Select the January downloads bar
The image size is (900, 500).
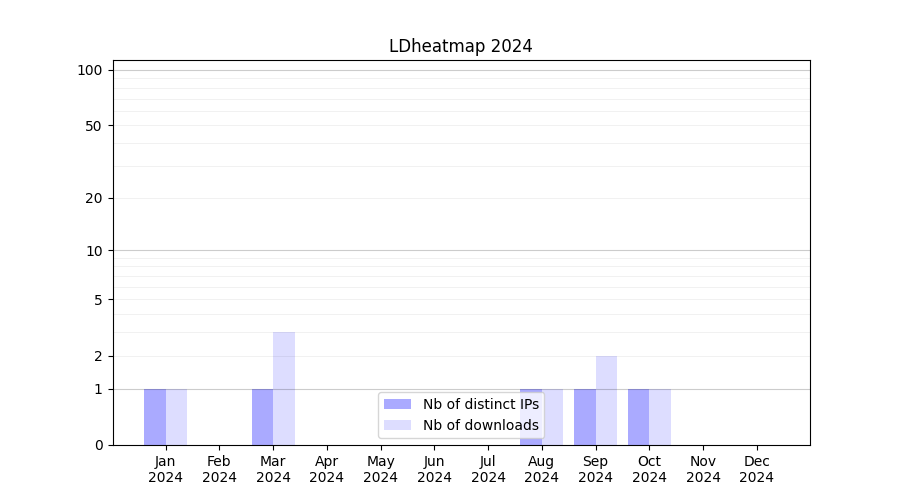click(176, 417)
